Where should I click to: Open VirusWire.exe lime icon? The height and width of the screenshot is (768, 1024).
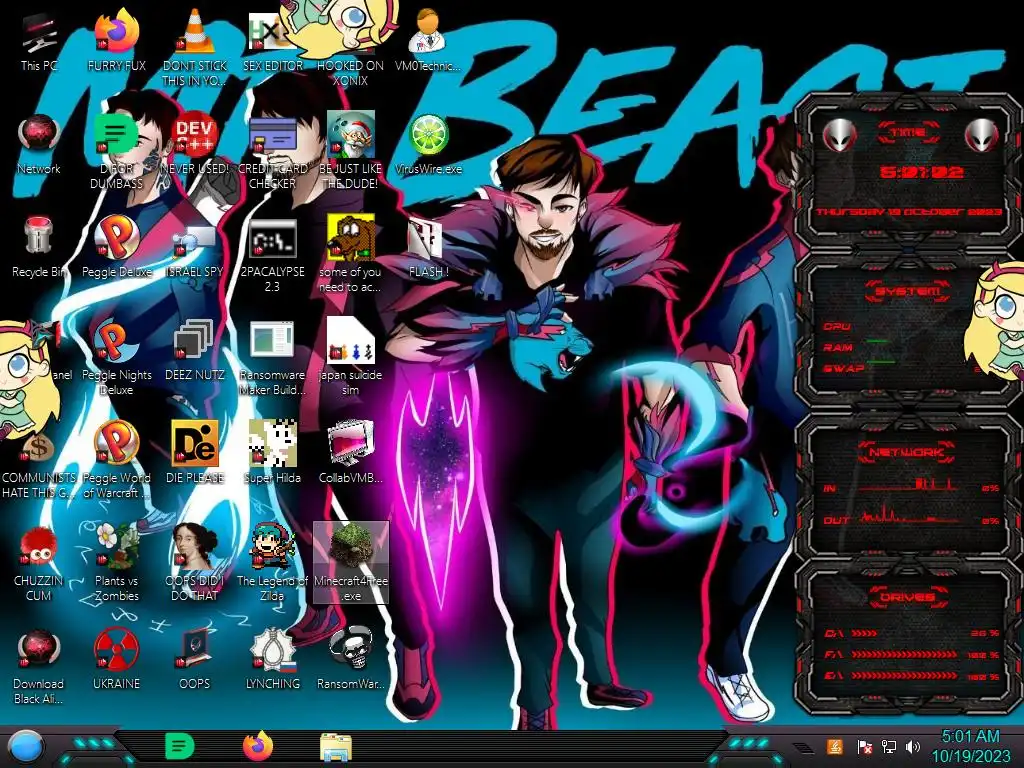[x=428, y=145]
